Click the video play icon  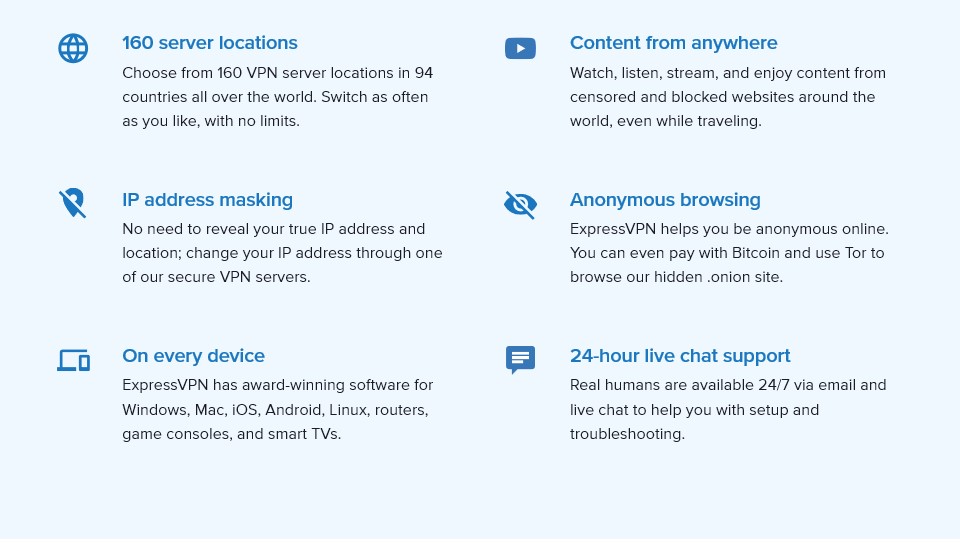[x=520, y=48]
